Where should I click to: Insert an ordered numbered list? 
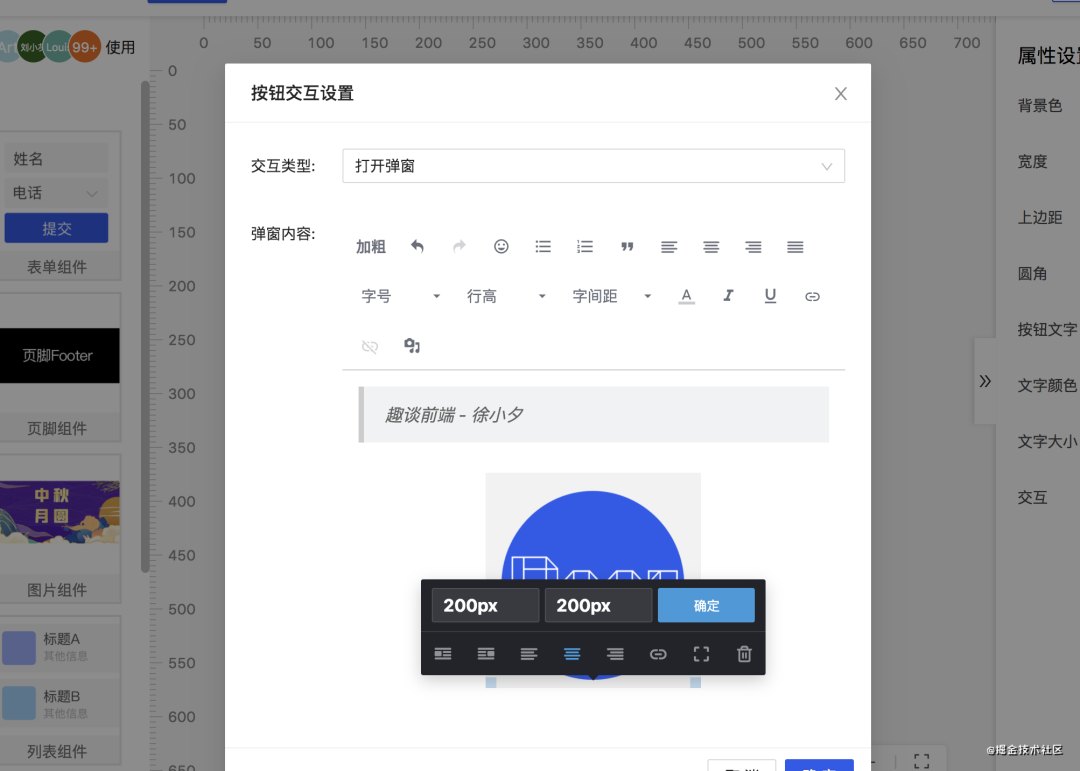pyautogui.click(x=585, y=247)
